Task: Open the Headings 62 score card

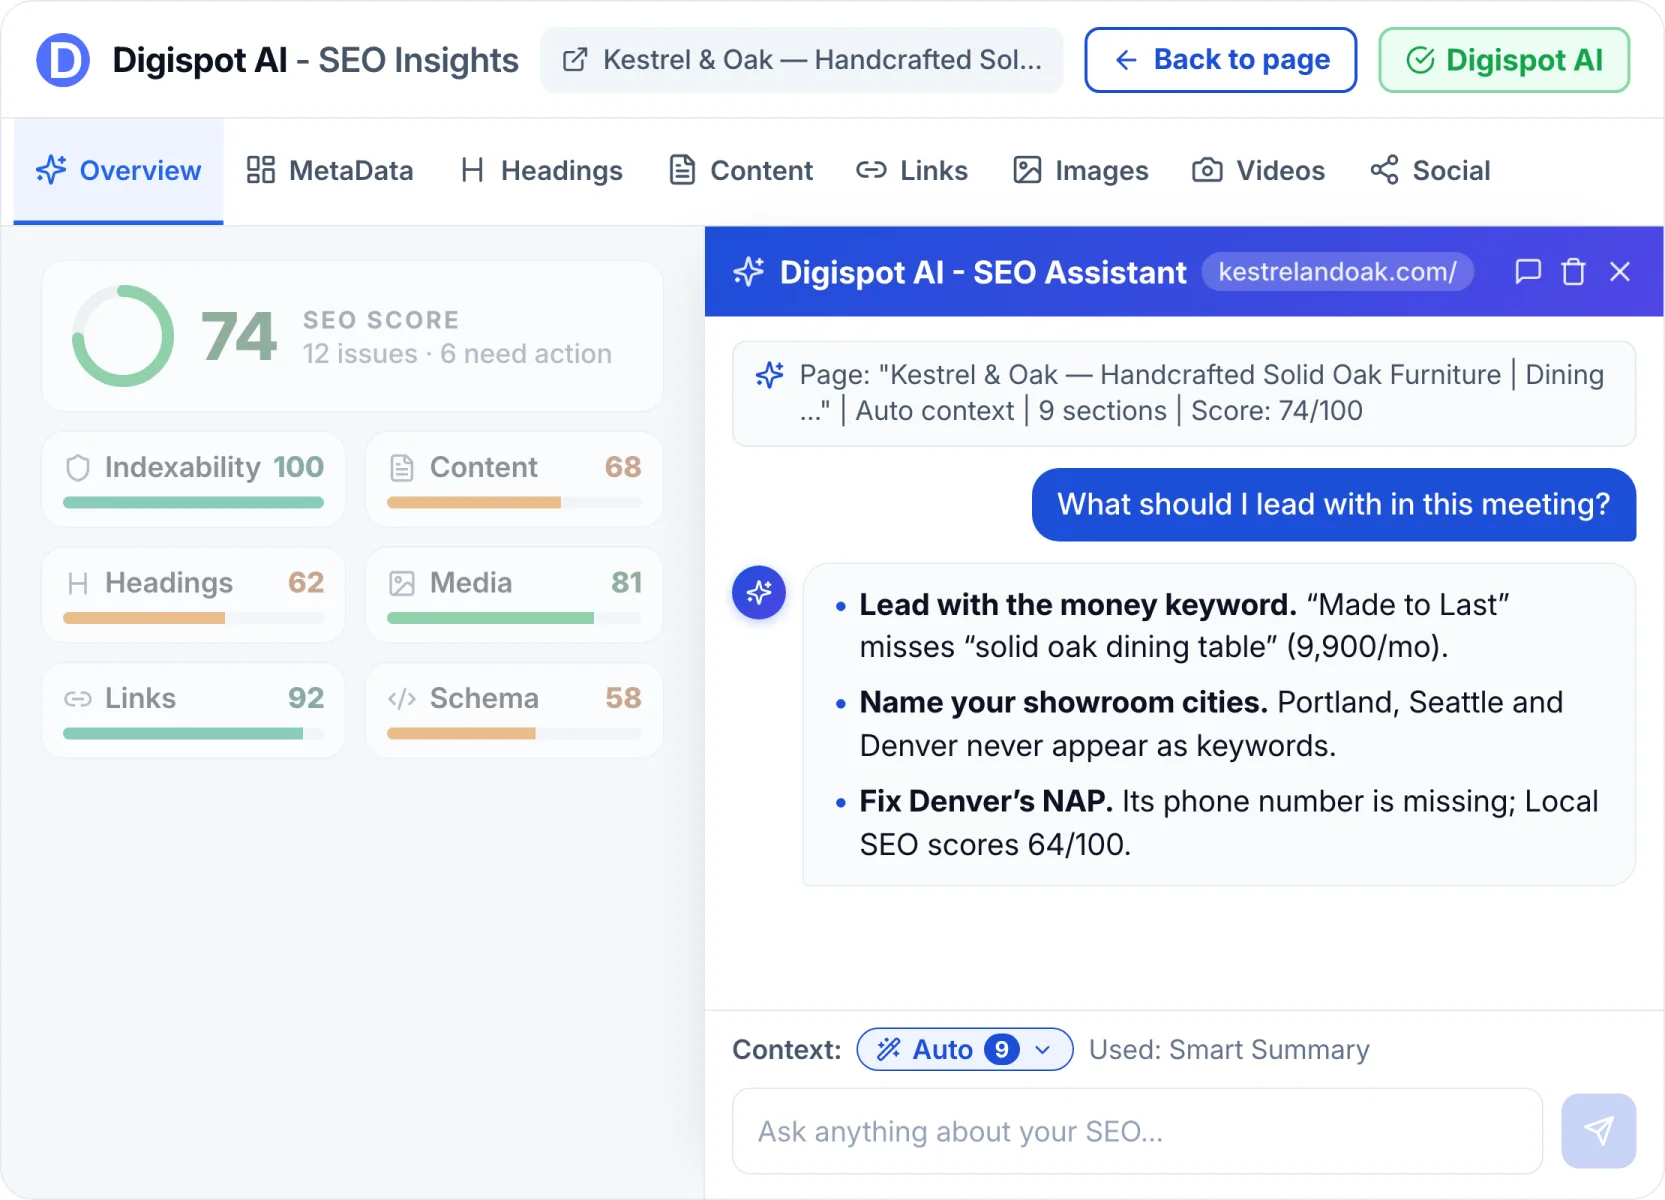Action: click(x=193, y=595)
